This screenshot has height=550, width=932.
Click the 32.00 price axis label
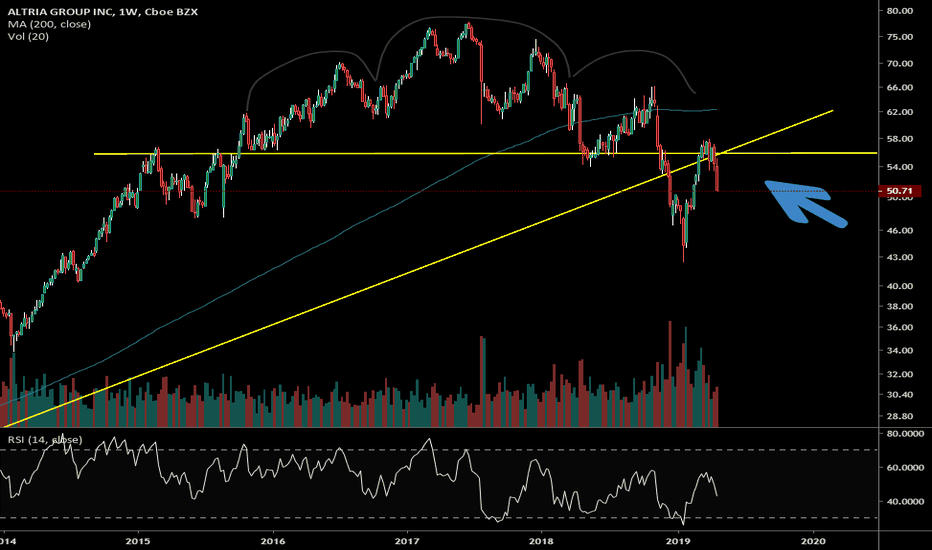[x=899, y=375]
